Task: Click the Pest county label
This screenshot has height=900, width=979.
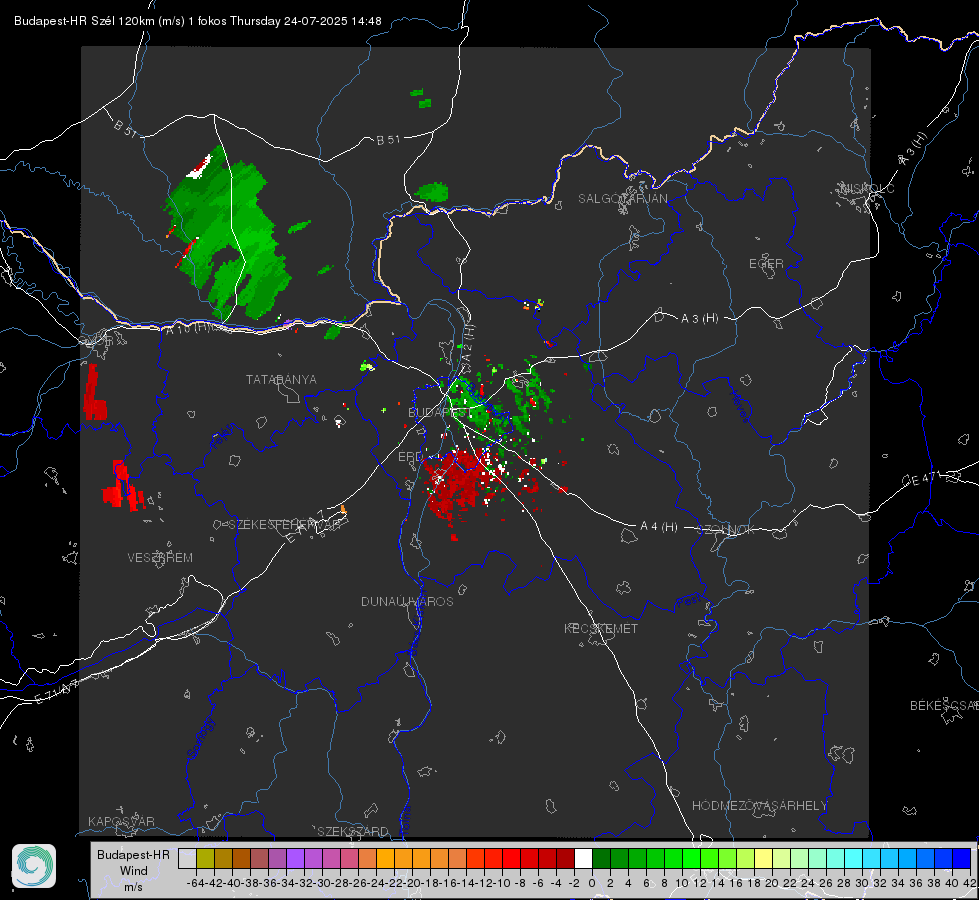Action: [x=688, y=602]
